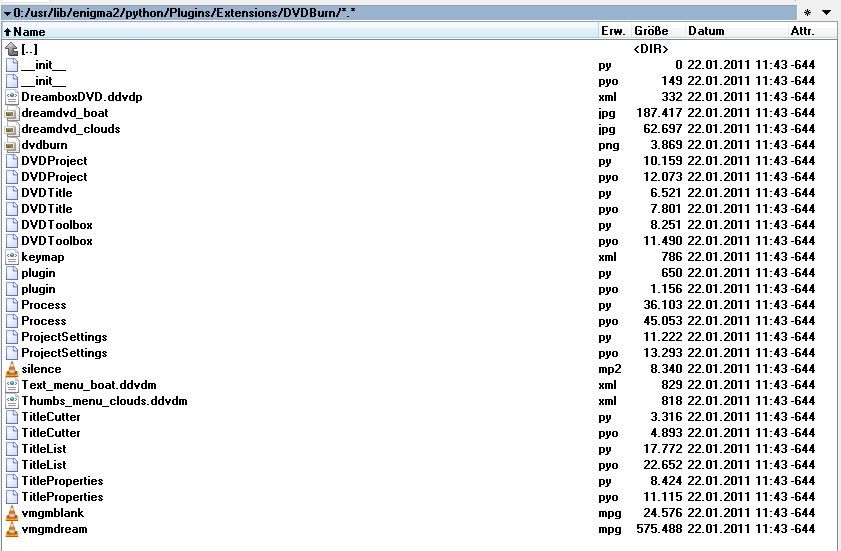Click the <DIR> label in the Größe column
The image size is (841, 551).
point(651,49)
